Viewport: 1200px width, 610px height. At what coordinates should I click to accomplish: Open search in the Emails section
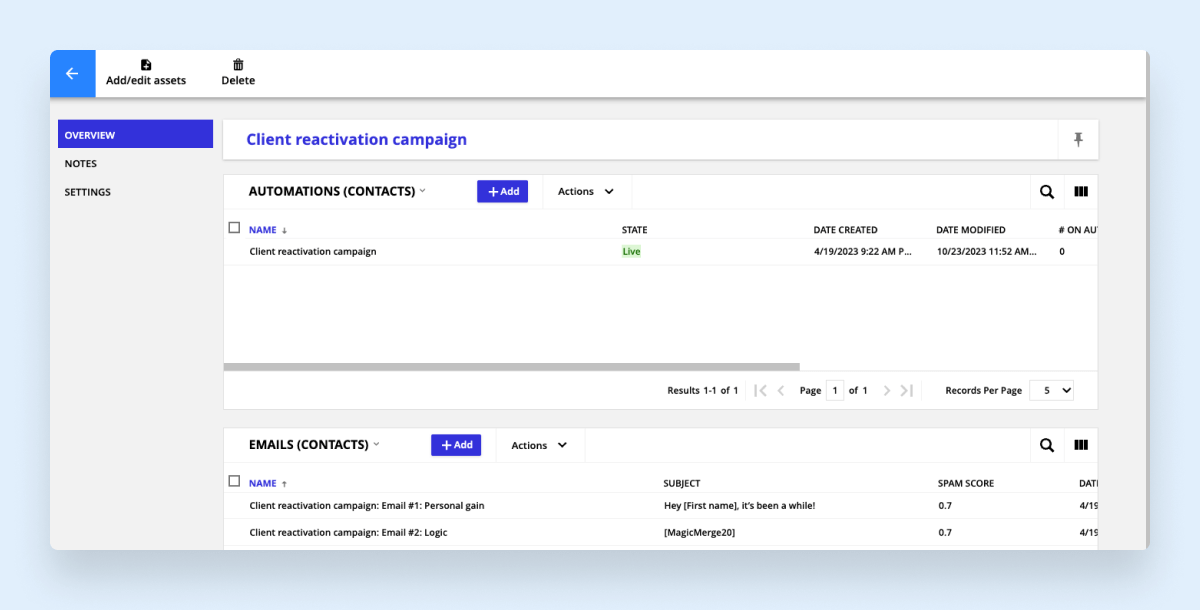(1047, 446)
